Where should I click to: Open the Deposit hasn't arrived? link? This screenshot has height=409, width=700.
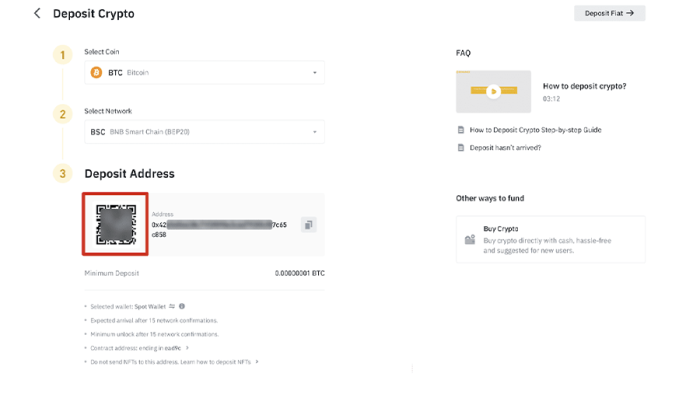[505, 147]
